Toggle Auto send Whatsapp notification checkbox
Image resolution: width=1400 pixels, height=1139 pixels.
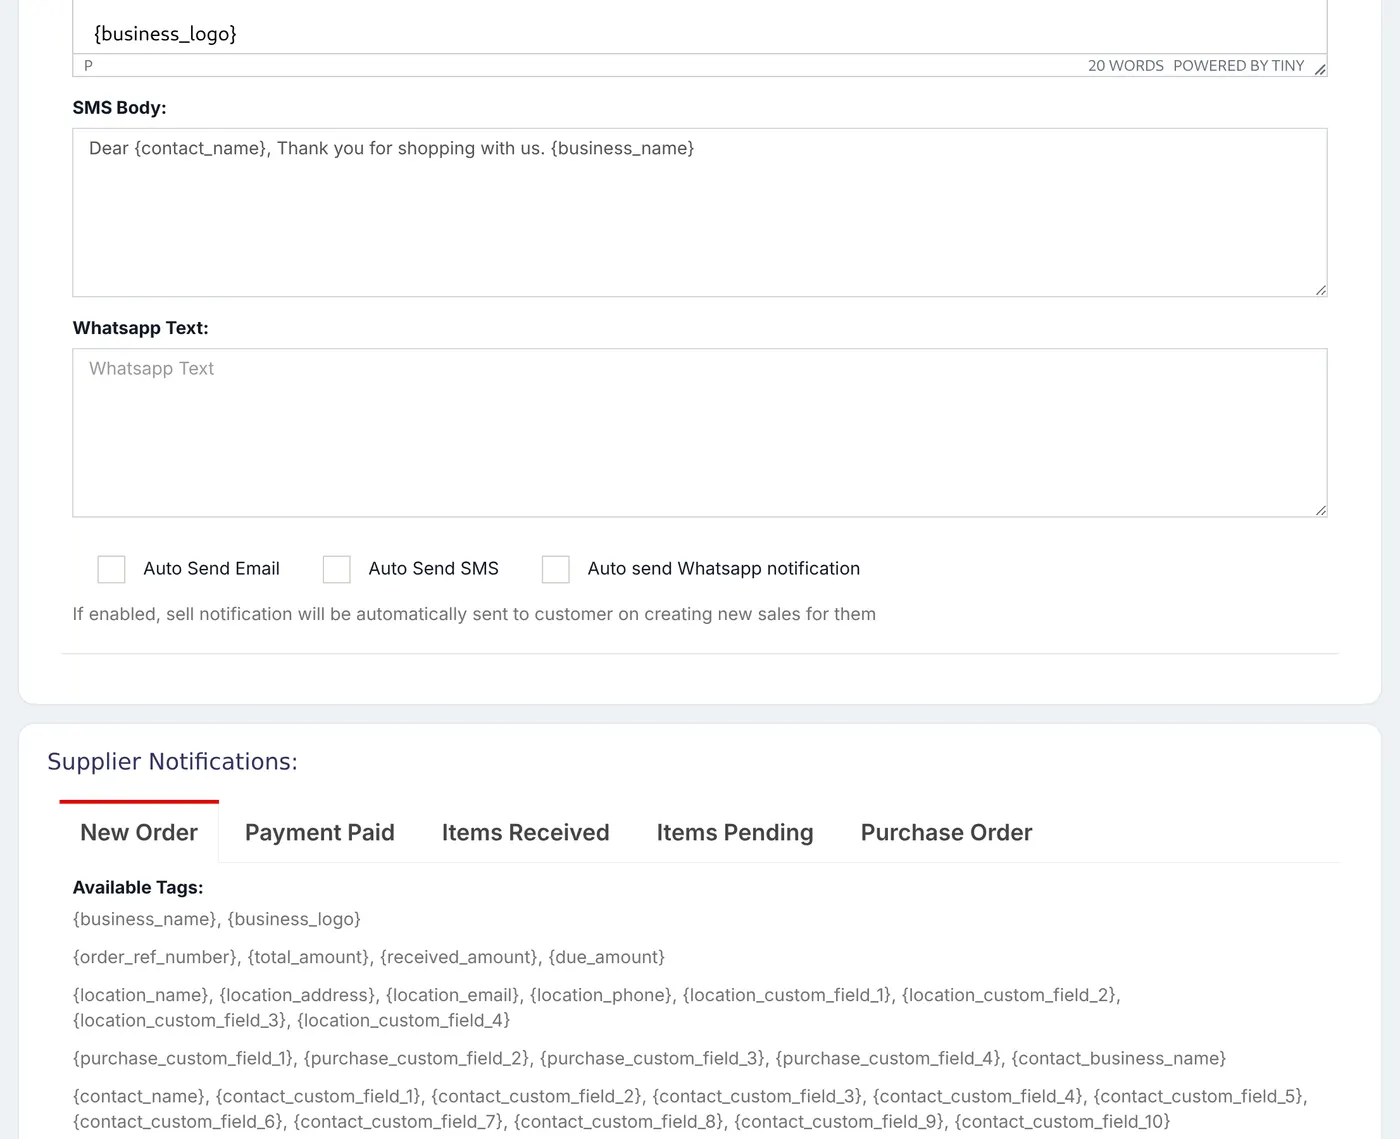556,569
